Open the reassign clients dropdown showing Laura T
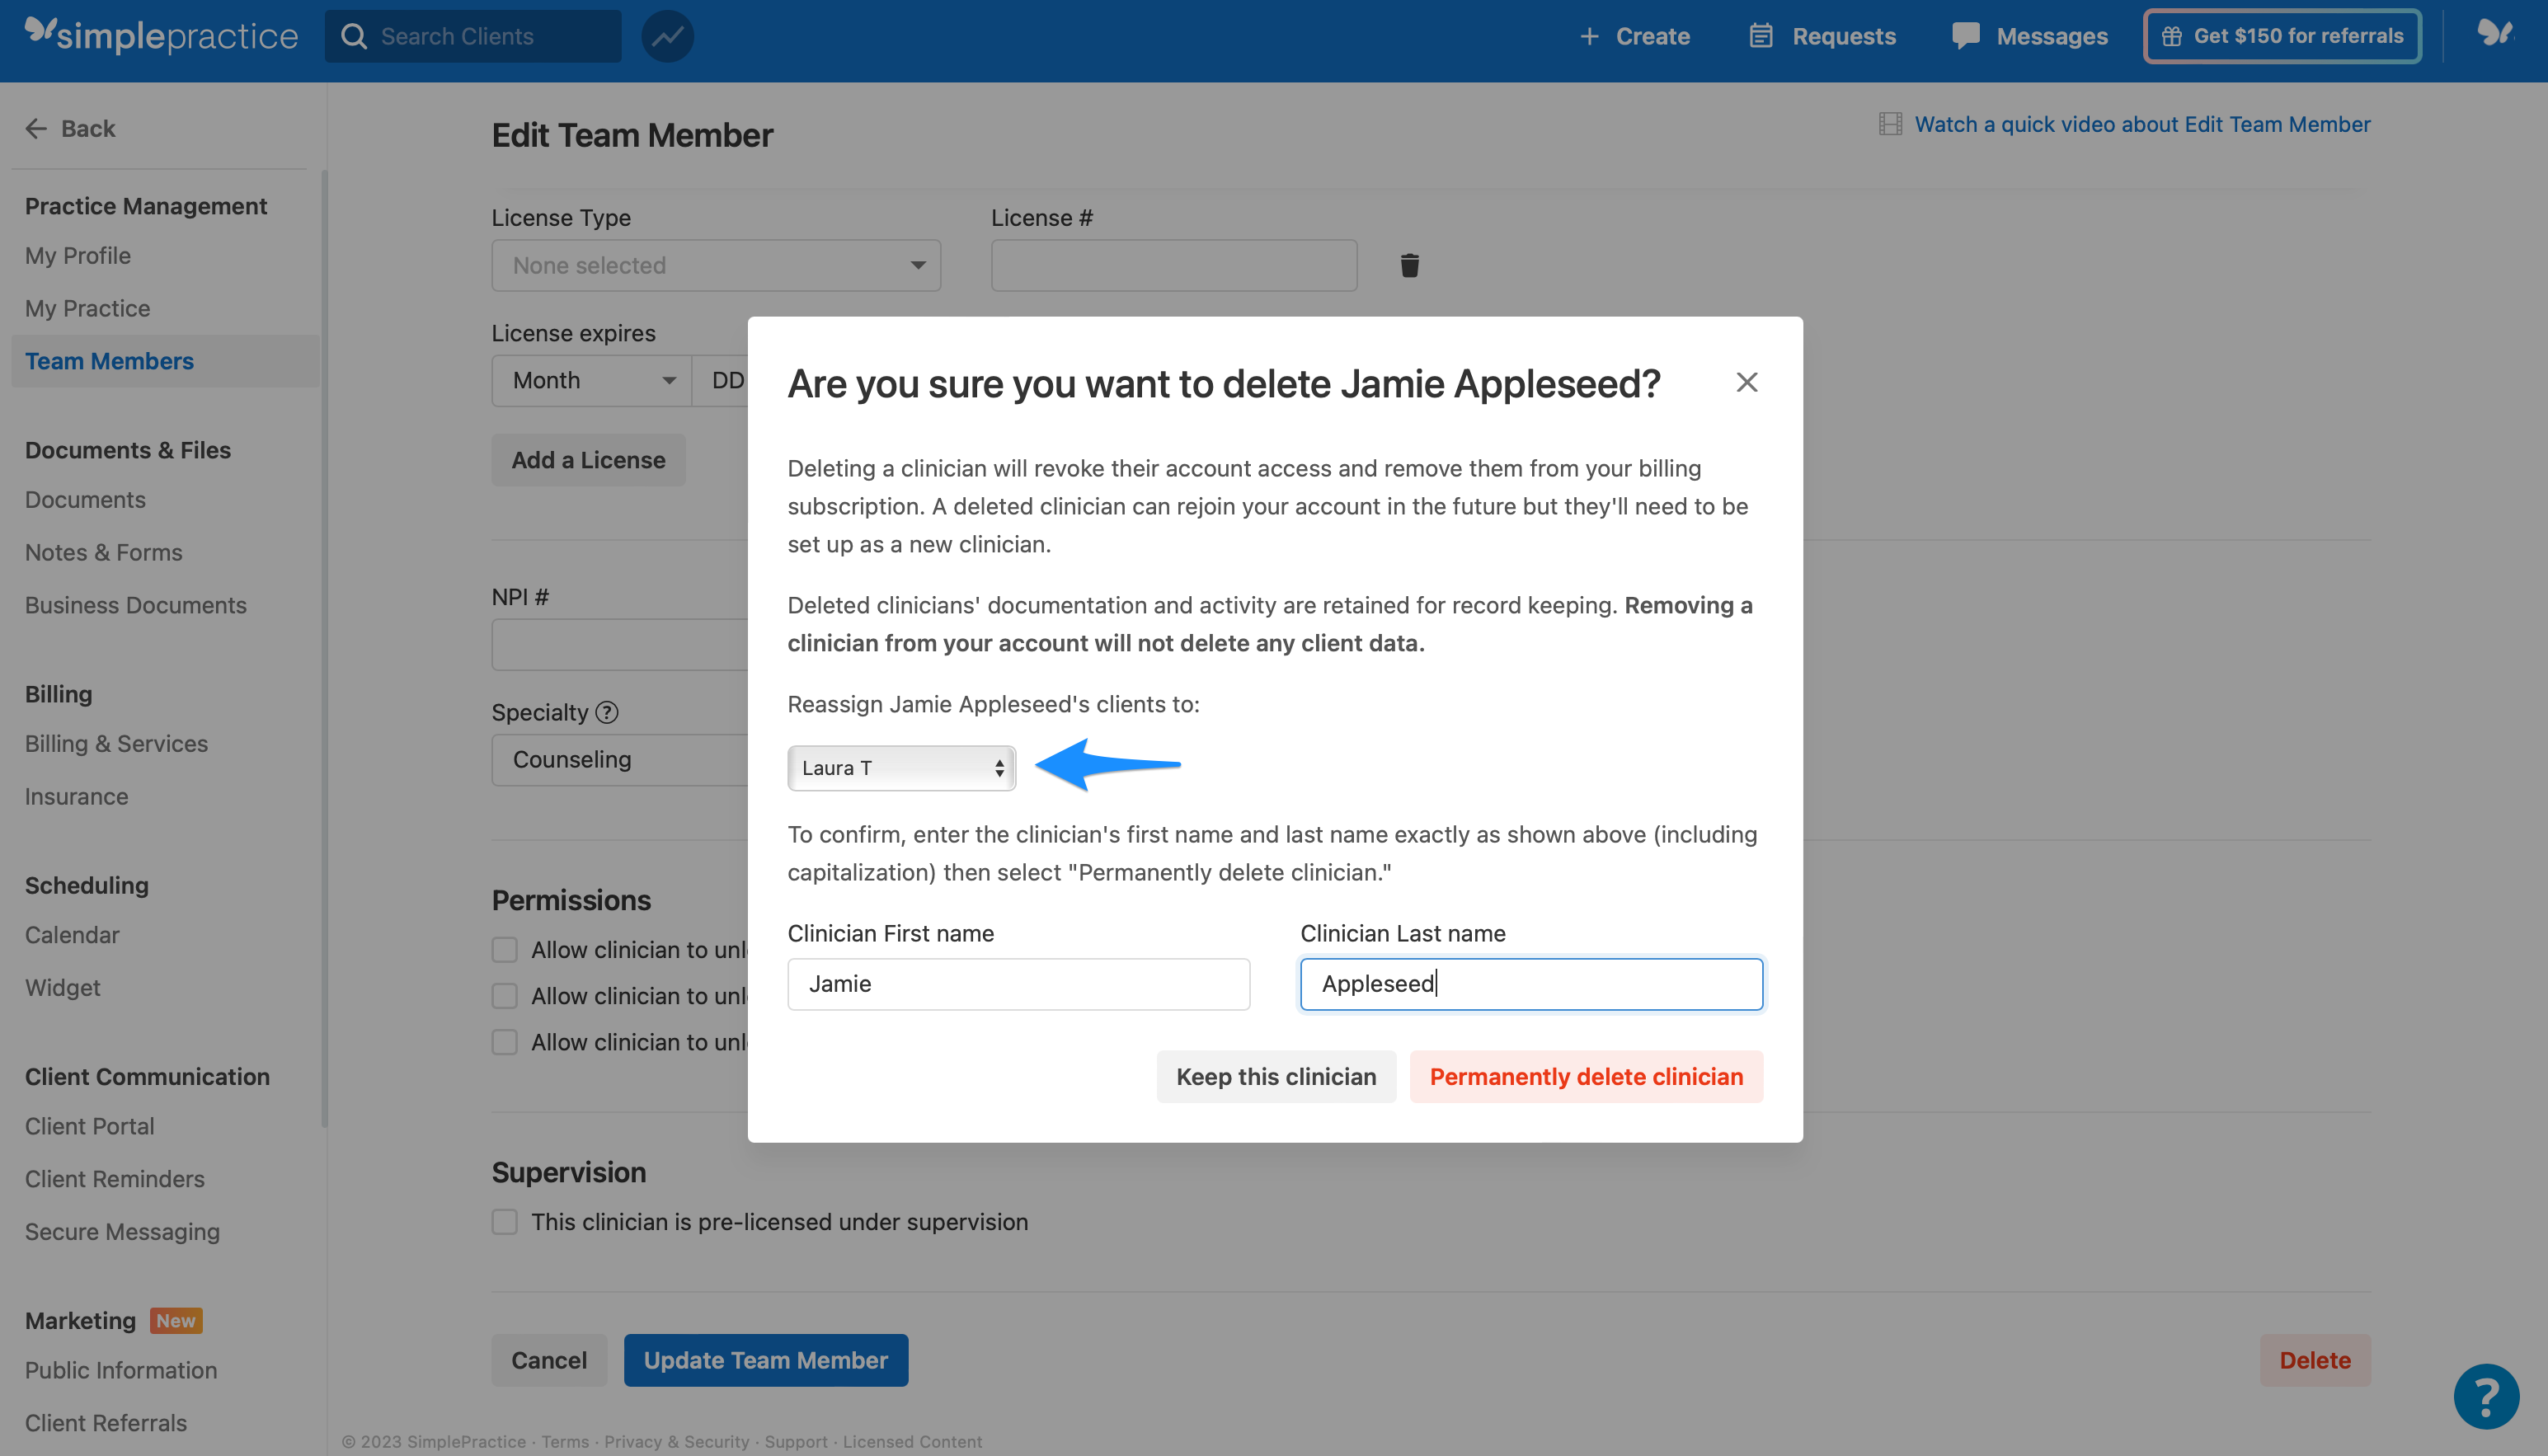This screenshot has height=1456, width=2548. 901,767
